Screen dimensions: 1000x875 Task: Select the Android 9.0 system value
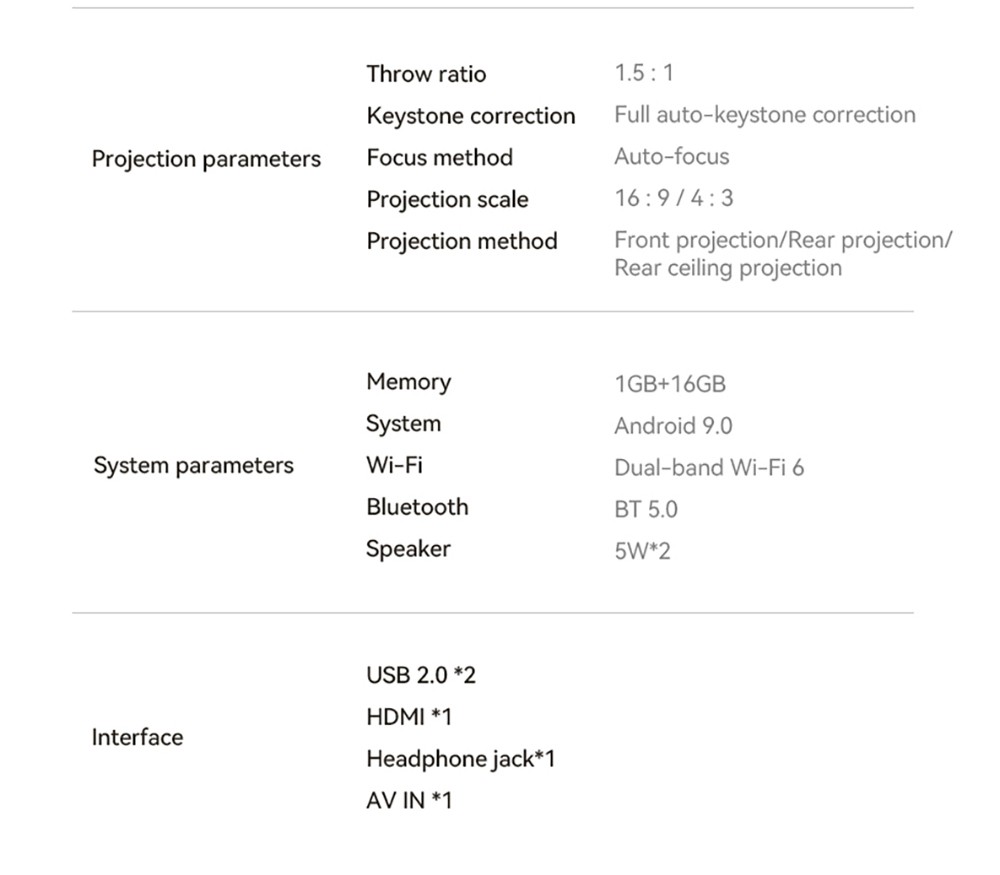pyautogui.click(x=673, y=426)
